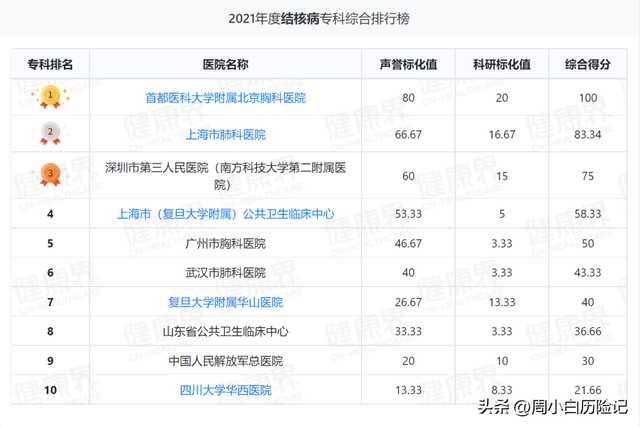This screenshot has width=640, height=427.
Task: Click reputation value 26.67 cell
Action: coord(408,302)
